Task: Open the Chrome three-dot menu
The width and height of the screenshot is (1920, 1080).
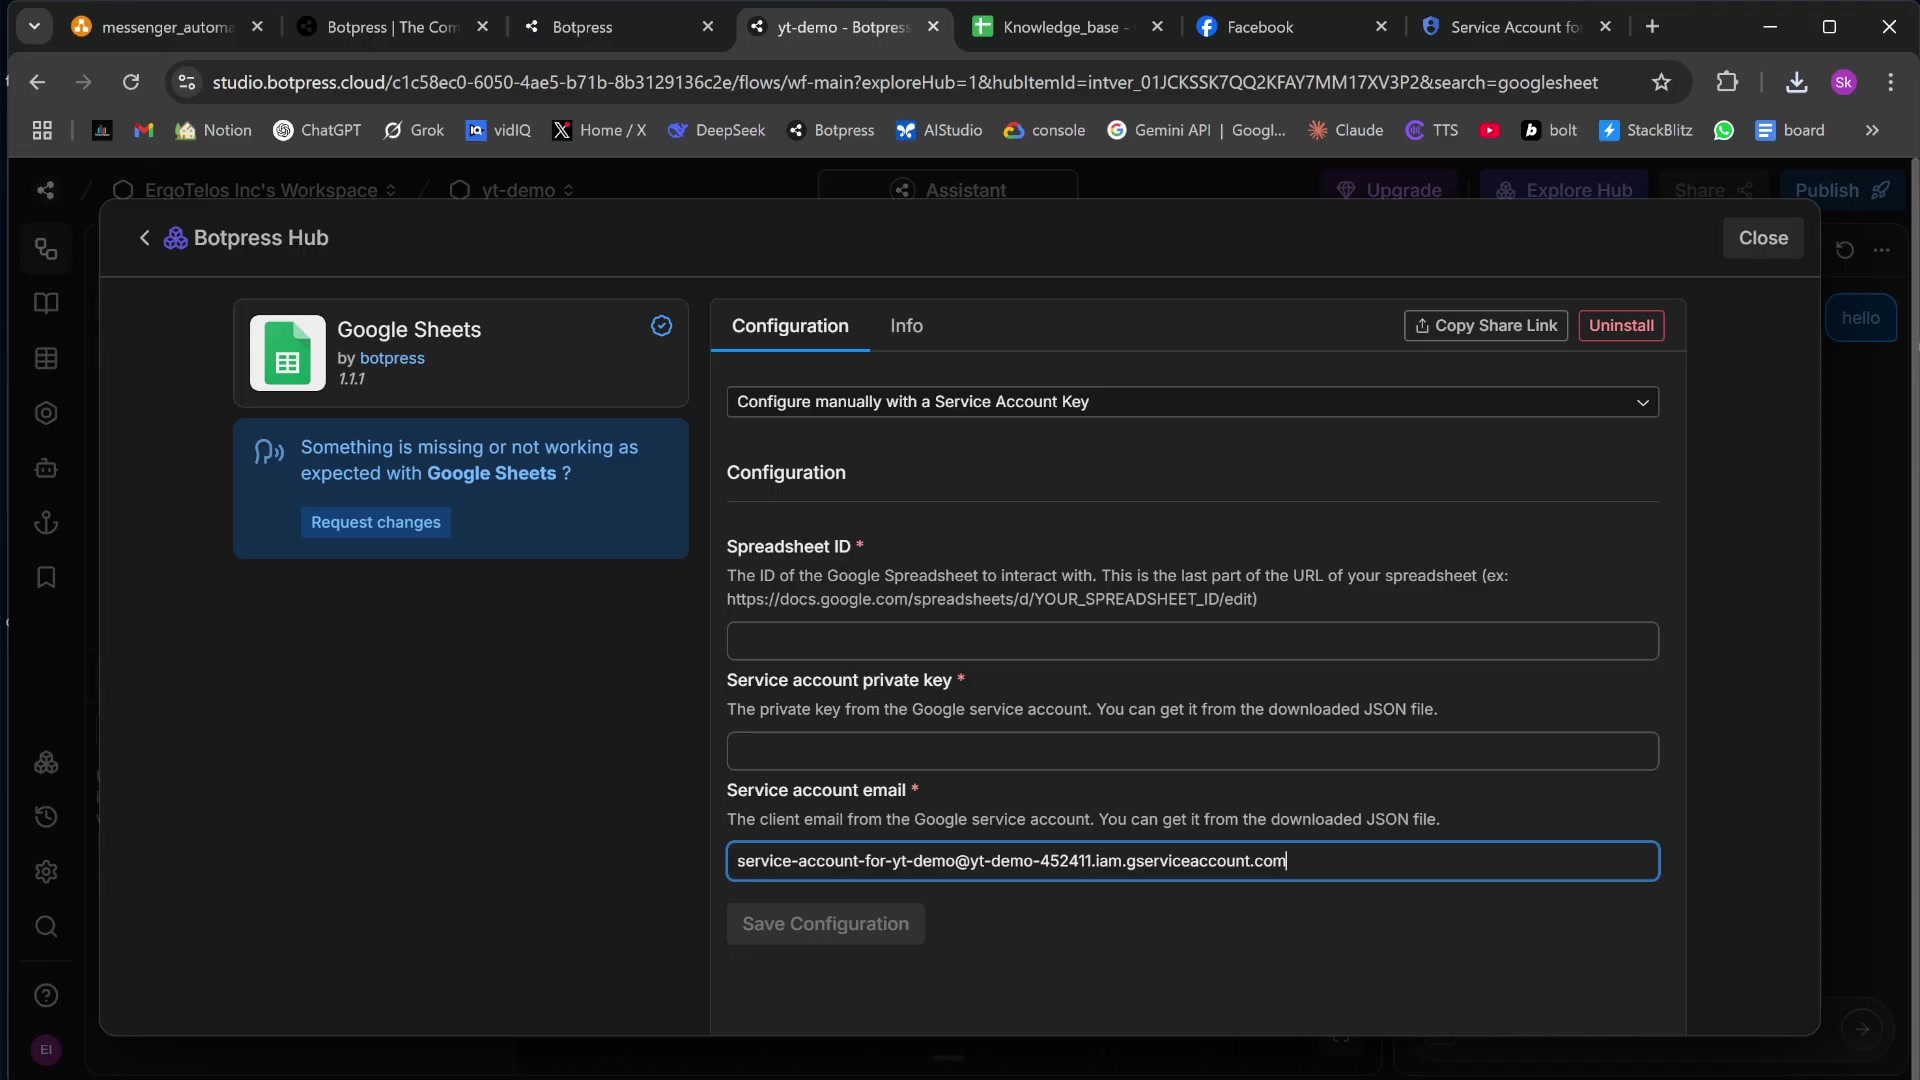Action: tap(1890, 82)
